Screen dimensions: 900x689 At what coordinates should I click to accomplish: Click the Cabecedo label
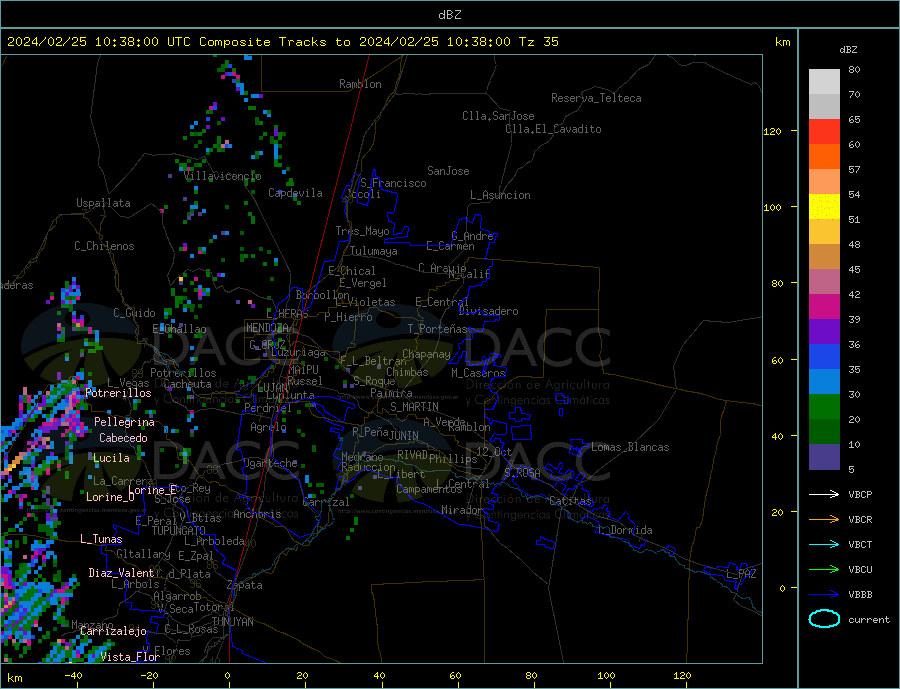pos(123,438)
